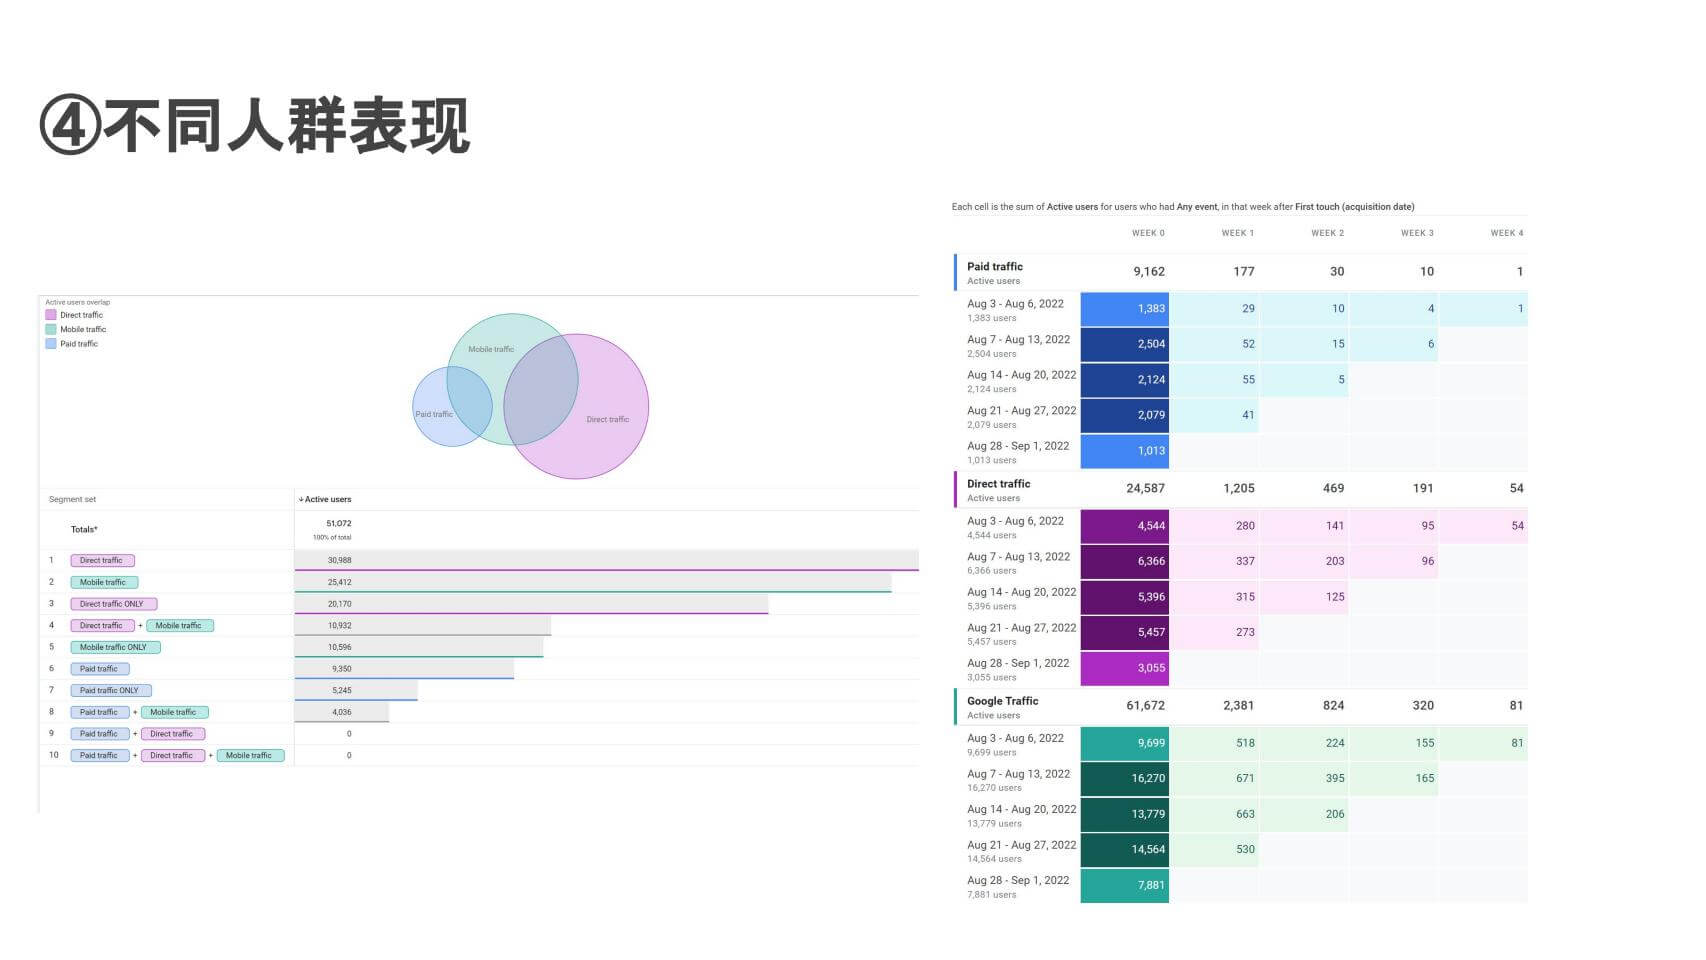
Task: Click the blue Paid traffic legend swatch
Action: pyautogui.click(x=51, y=344)
